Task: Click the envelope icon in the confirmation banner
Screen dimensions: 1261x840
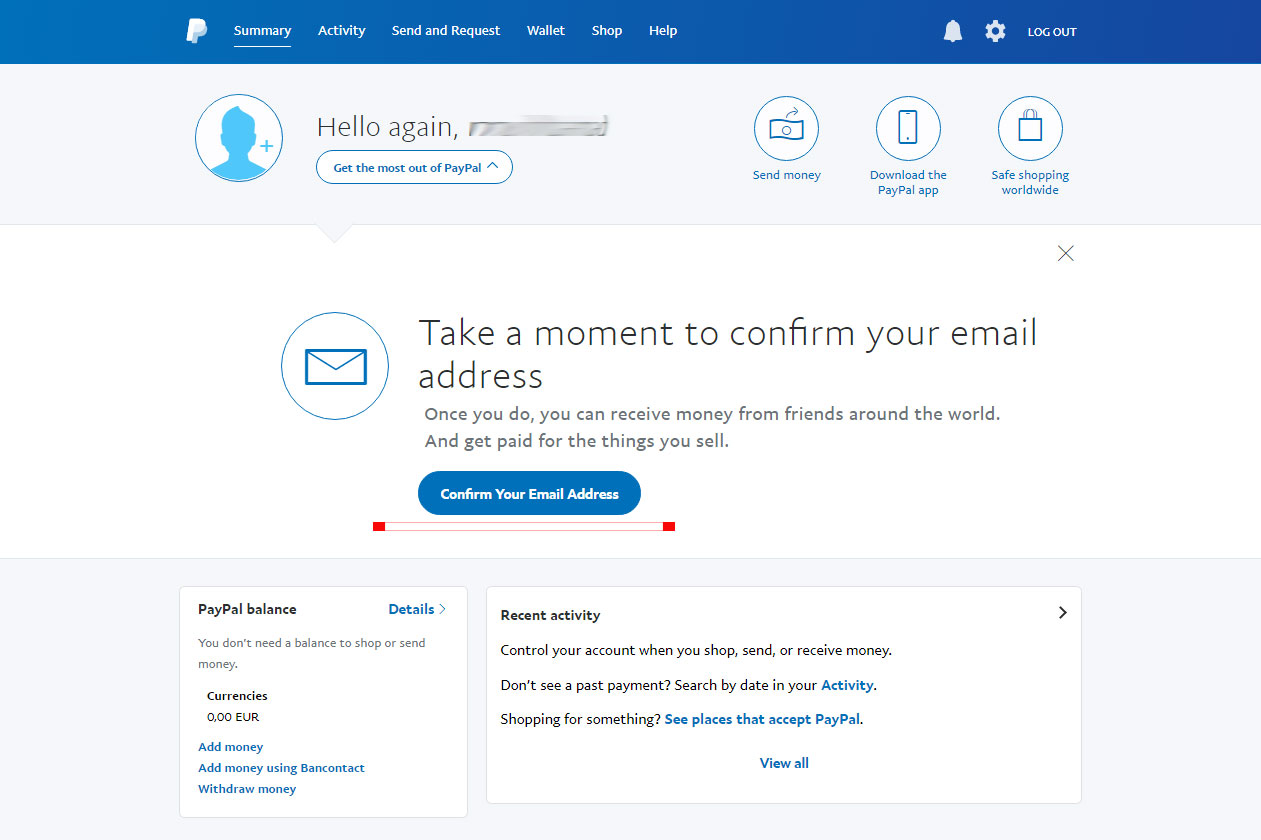Action: [x=334, y=365]
